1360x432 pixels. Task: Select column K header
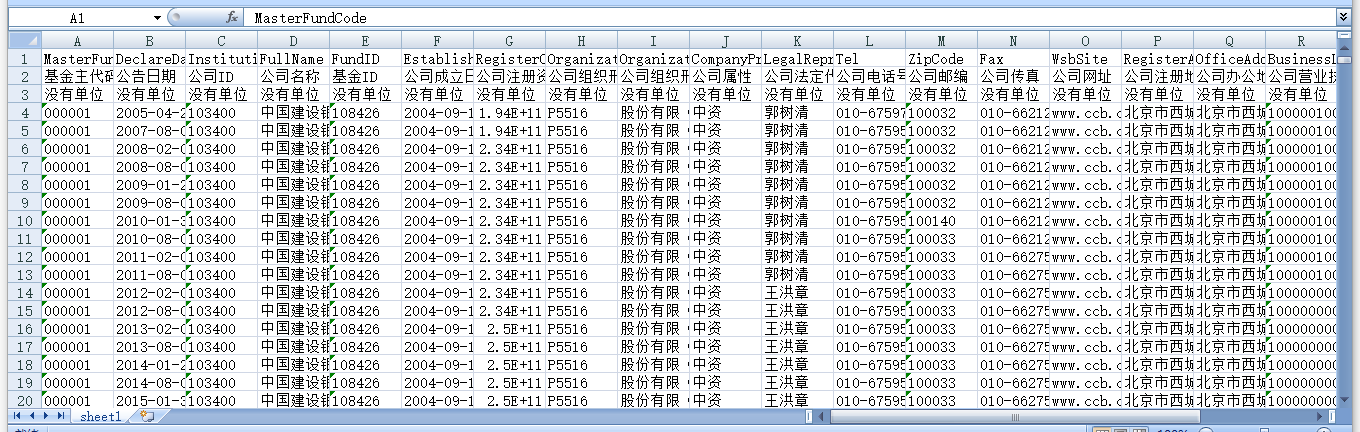point(797,41)
